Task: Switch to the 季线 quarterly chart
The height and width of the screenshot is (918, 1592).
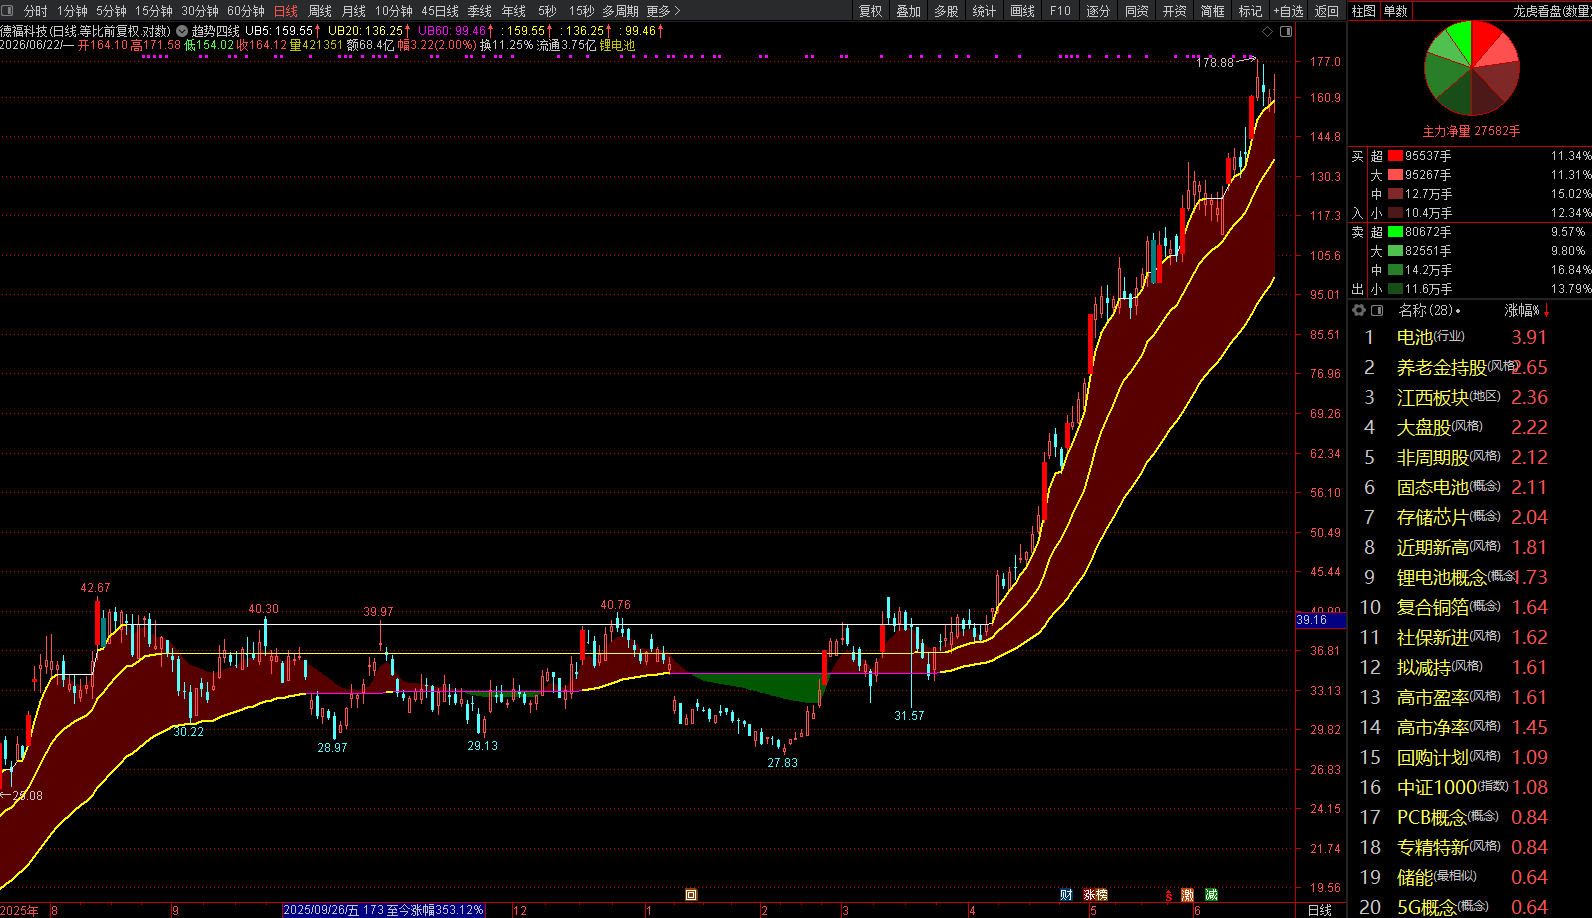Action: [480, 11]
